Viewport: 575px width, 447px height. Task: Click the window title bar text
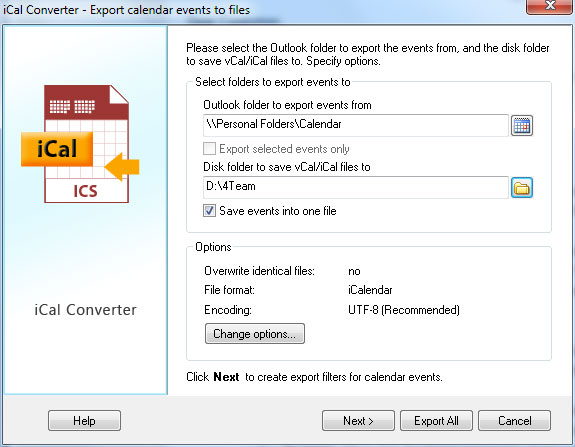[127, 10]
